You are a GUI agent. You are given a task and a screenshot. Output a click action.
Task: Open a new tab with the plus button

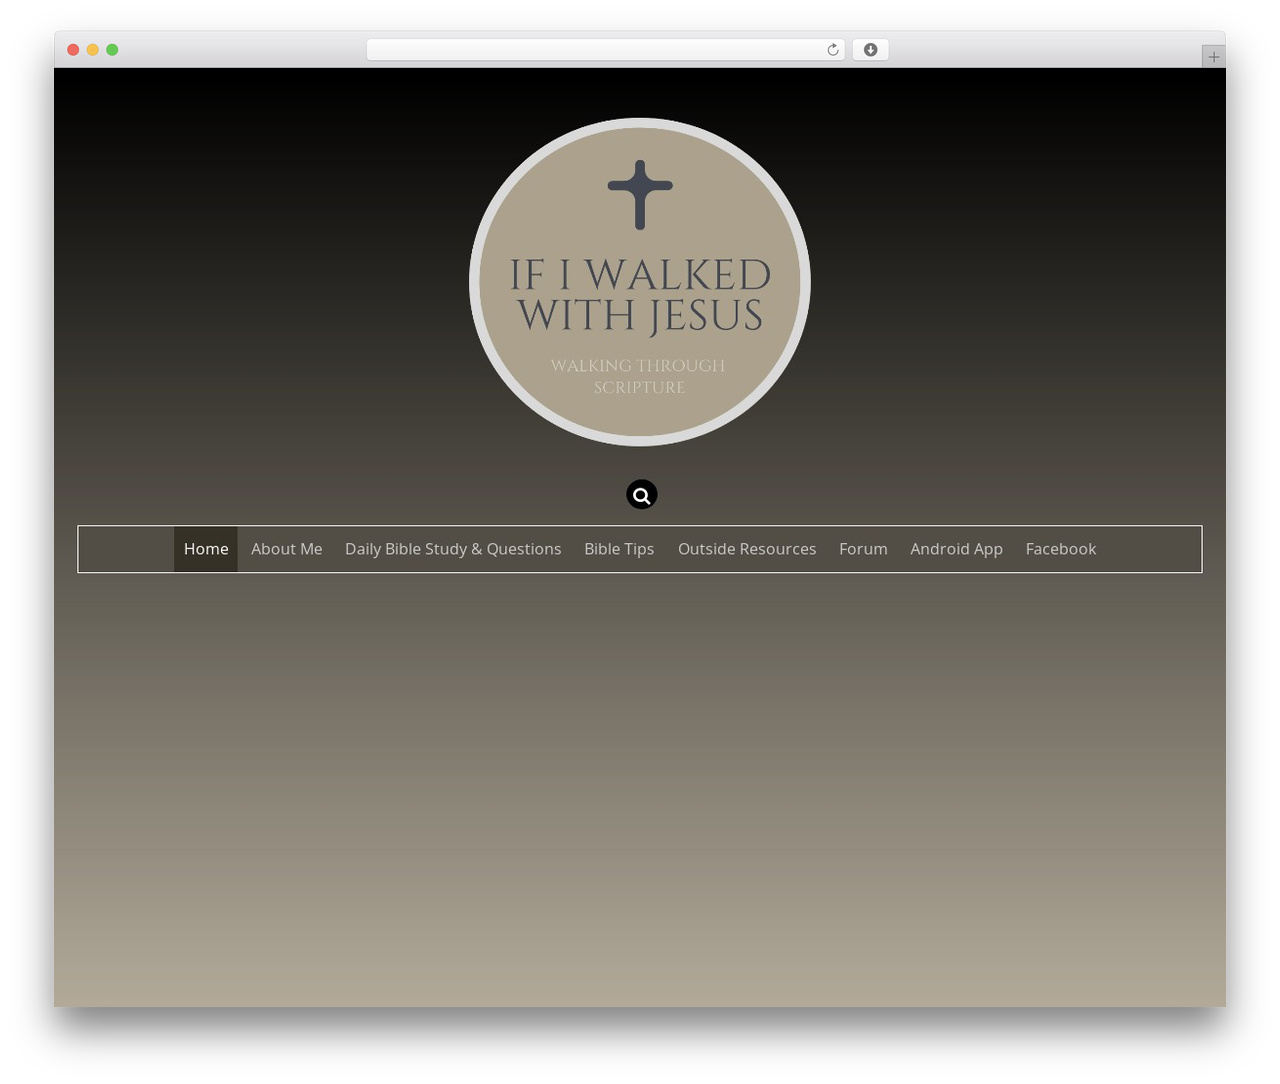pos(1213,57)
